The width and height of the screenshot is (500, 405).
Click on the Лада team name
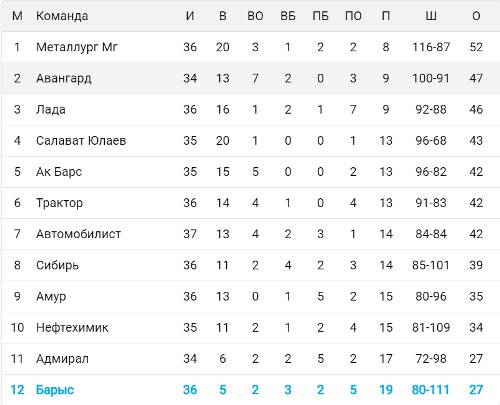click(51, 110)
